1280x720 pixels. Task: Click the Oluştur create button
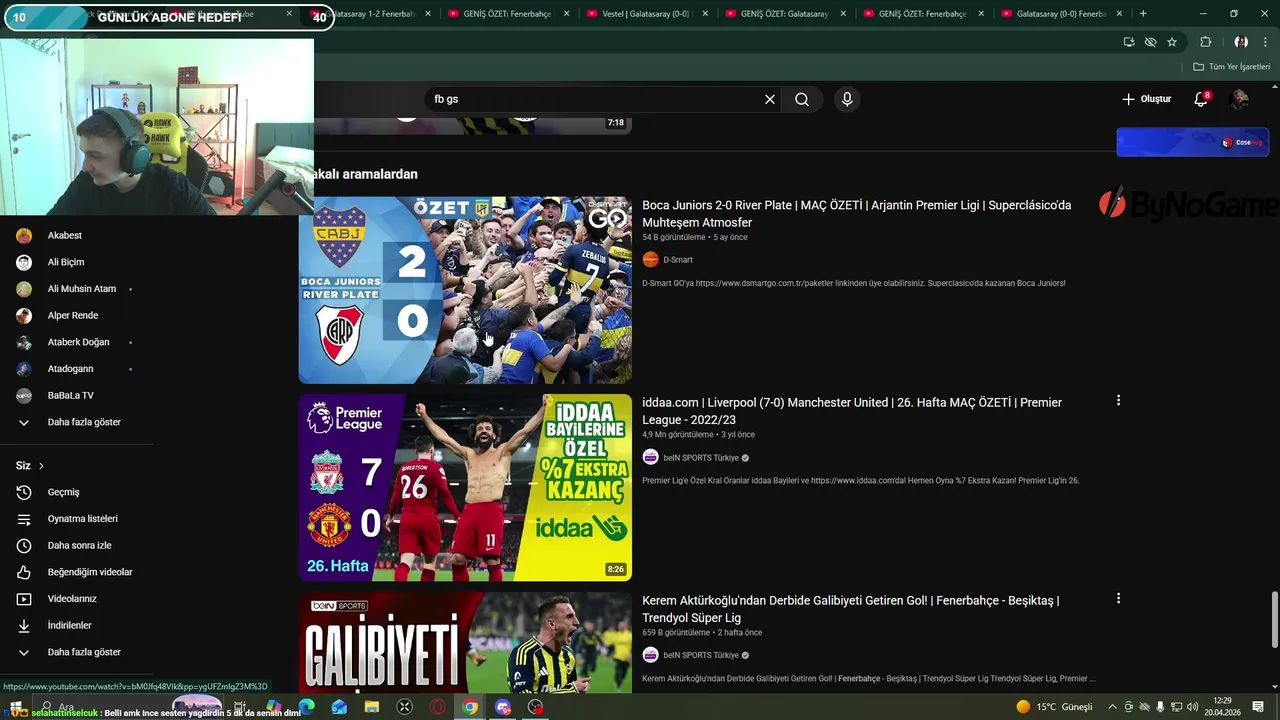1146,99
